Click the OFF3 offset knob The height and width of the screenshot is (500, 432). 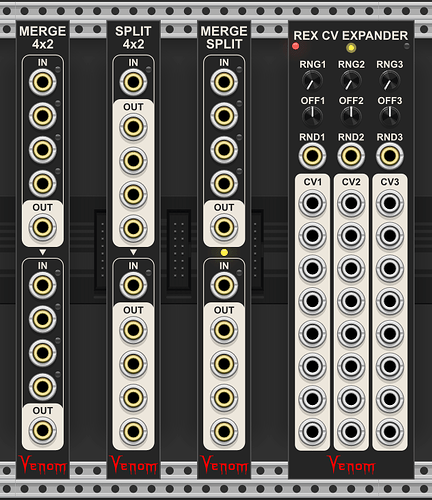(x=390, y=116)
